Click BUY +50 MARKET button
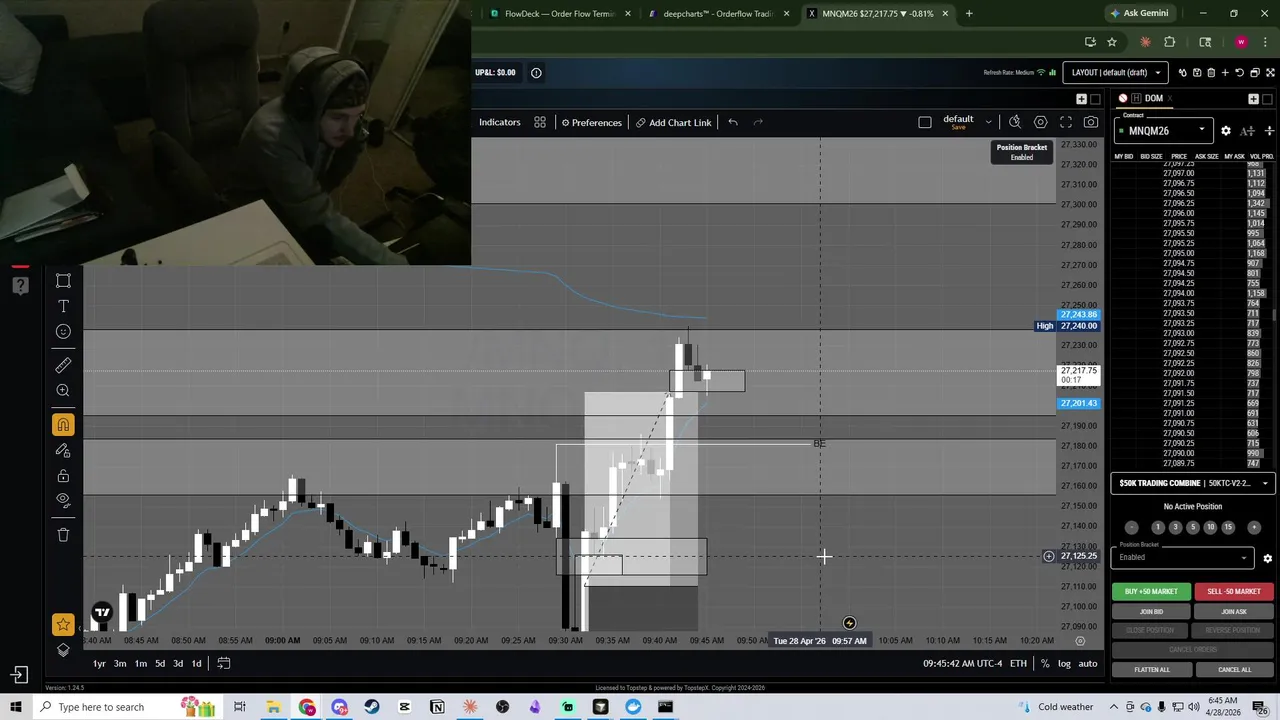Viewport: 1280px width, 720px height. [1151, 591]
